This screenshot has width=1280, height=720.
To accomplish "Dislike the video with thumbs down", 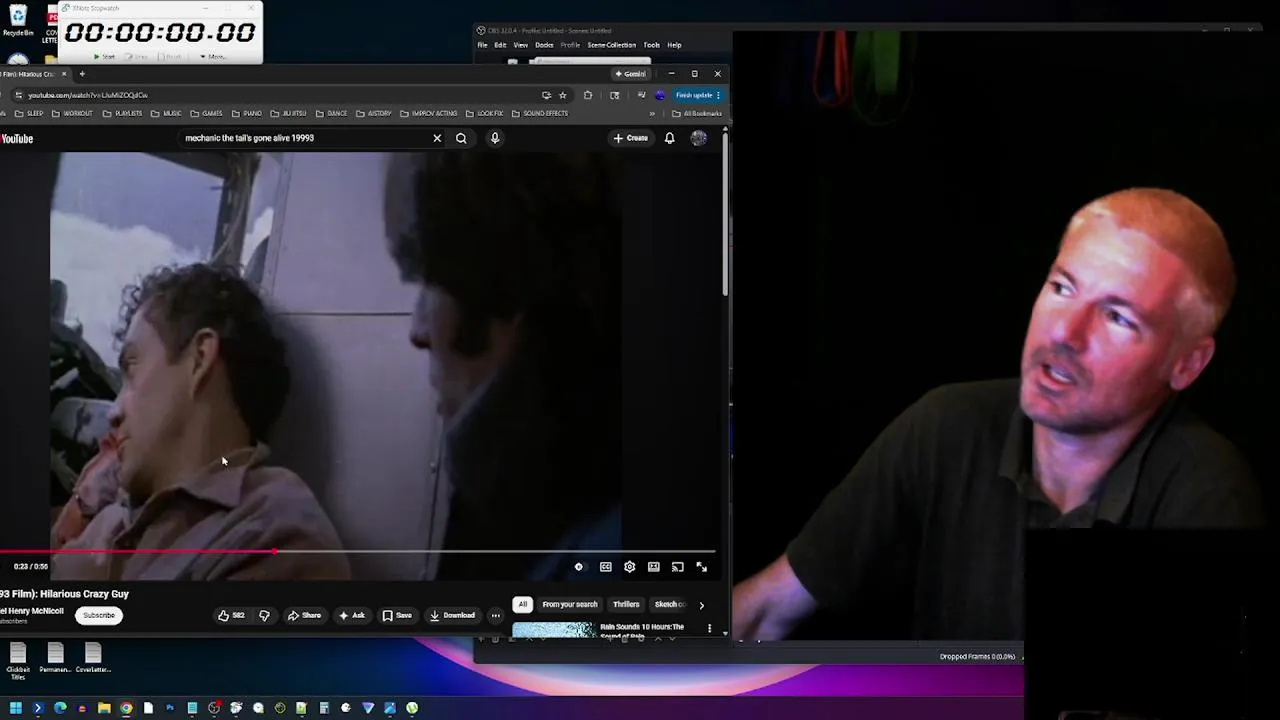I will point(264,615).
